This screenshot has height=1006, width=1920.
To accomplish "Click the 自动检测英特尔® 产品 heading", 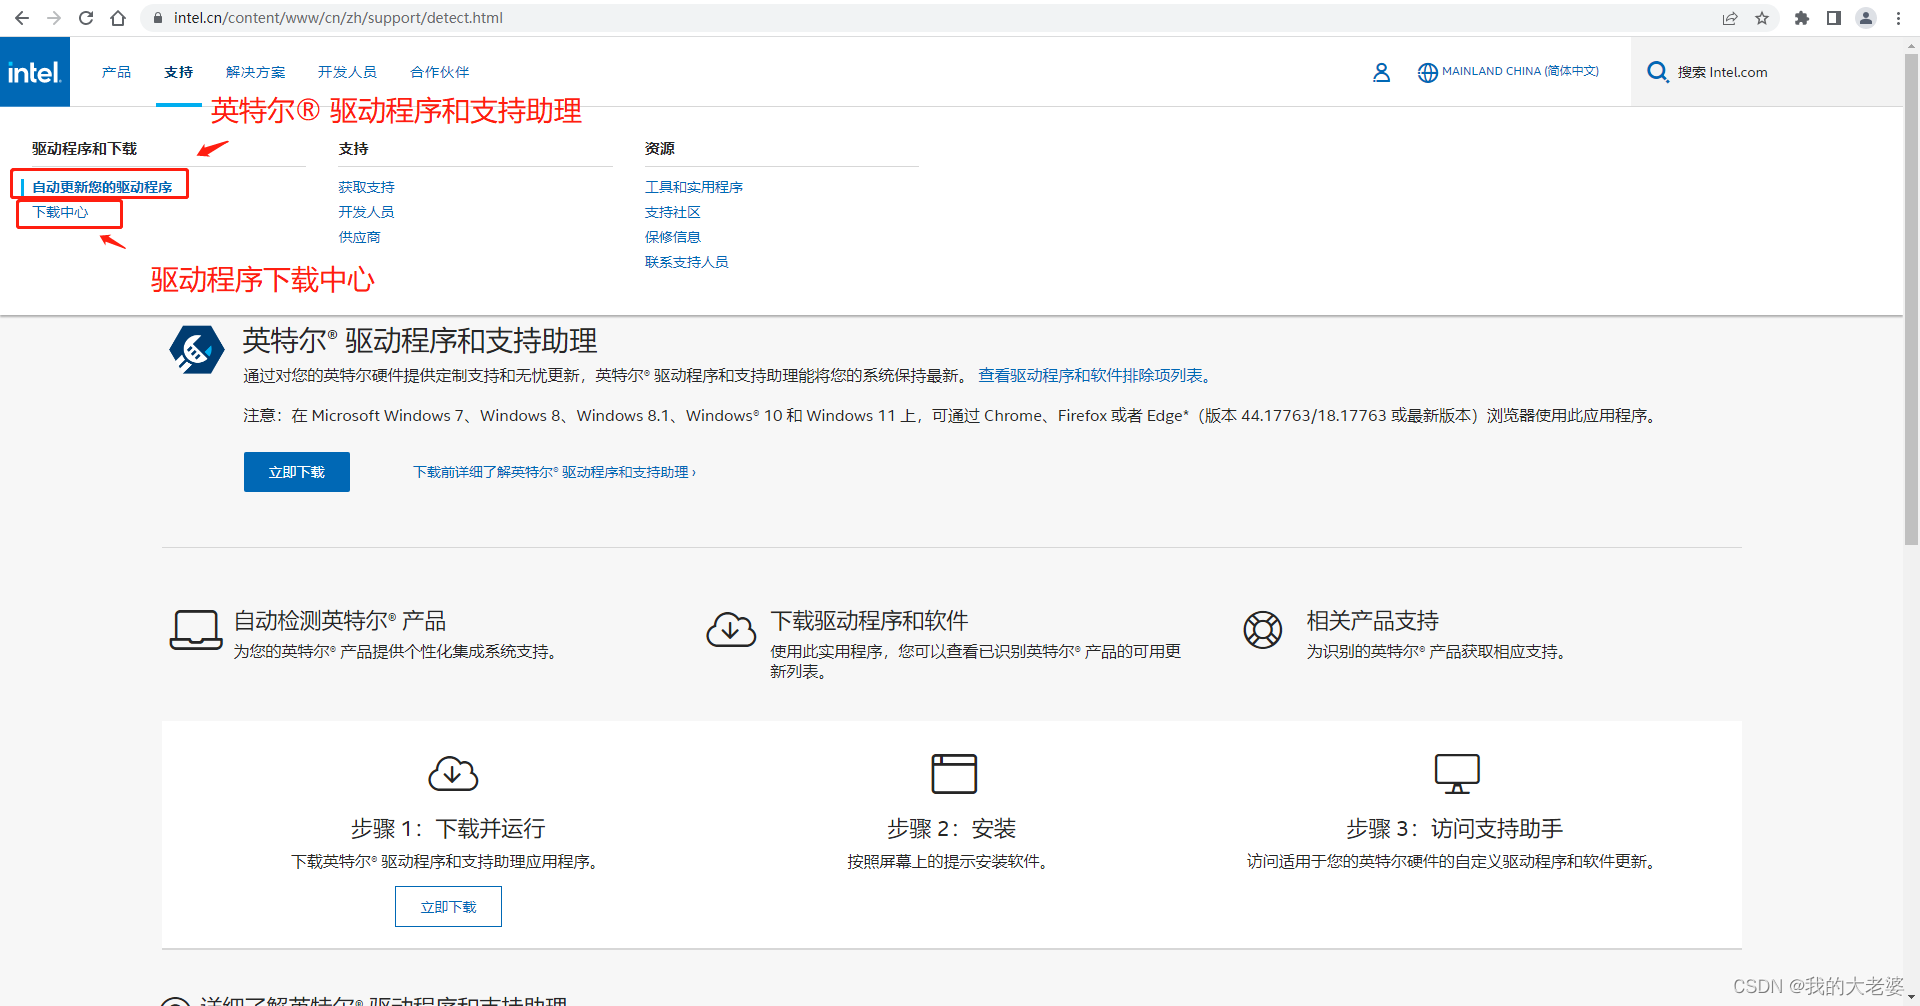I will pos(340,620).
